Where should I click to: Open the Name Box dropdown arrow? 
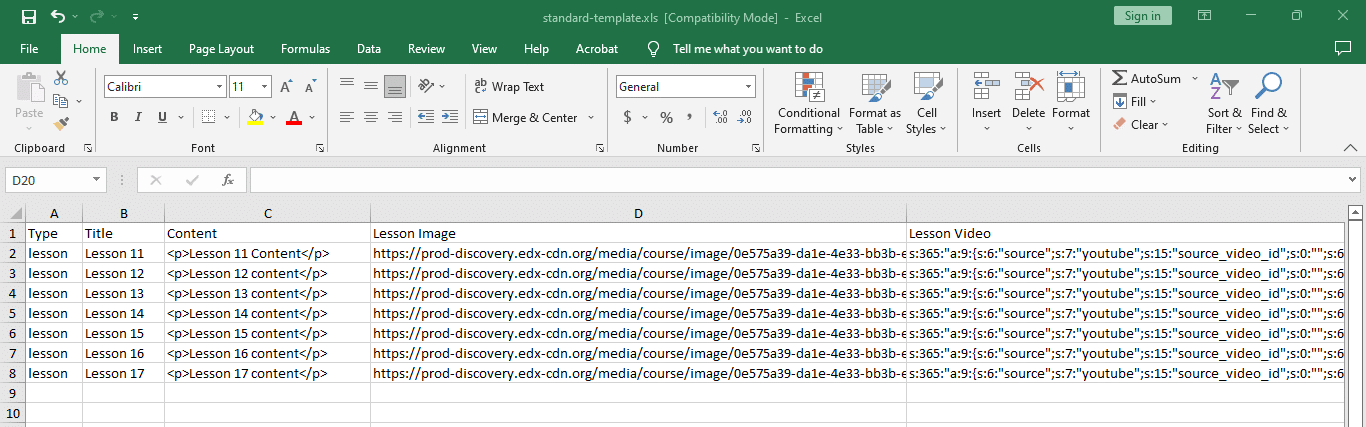click(x=97, y=180)
